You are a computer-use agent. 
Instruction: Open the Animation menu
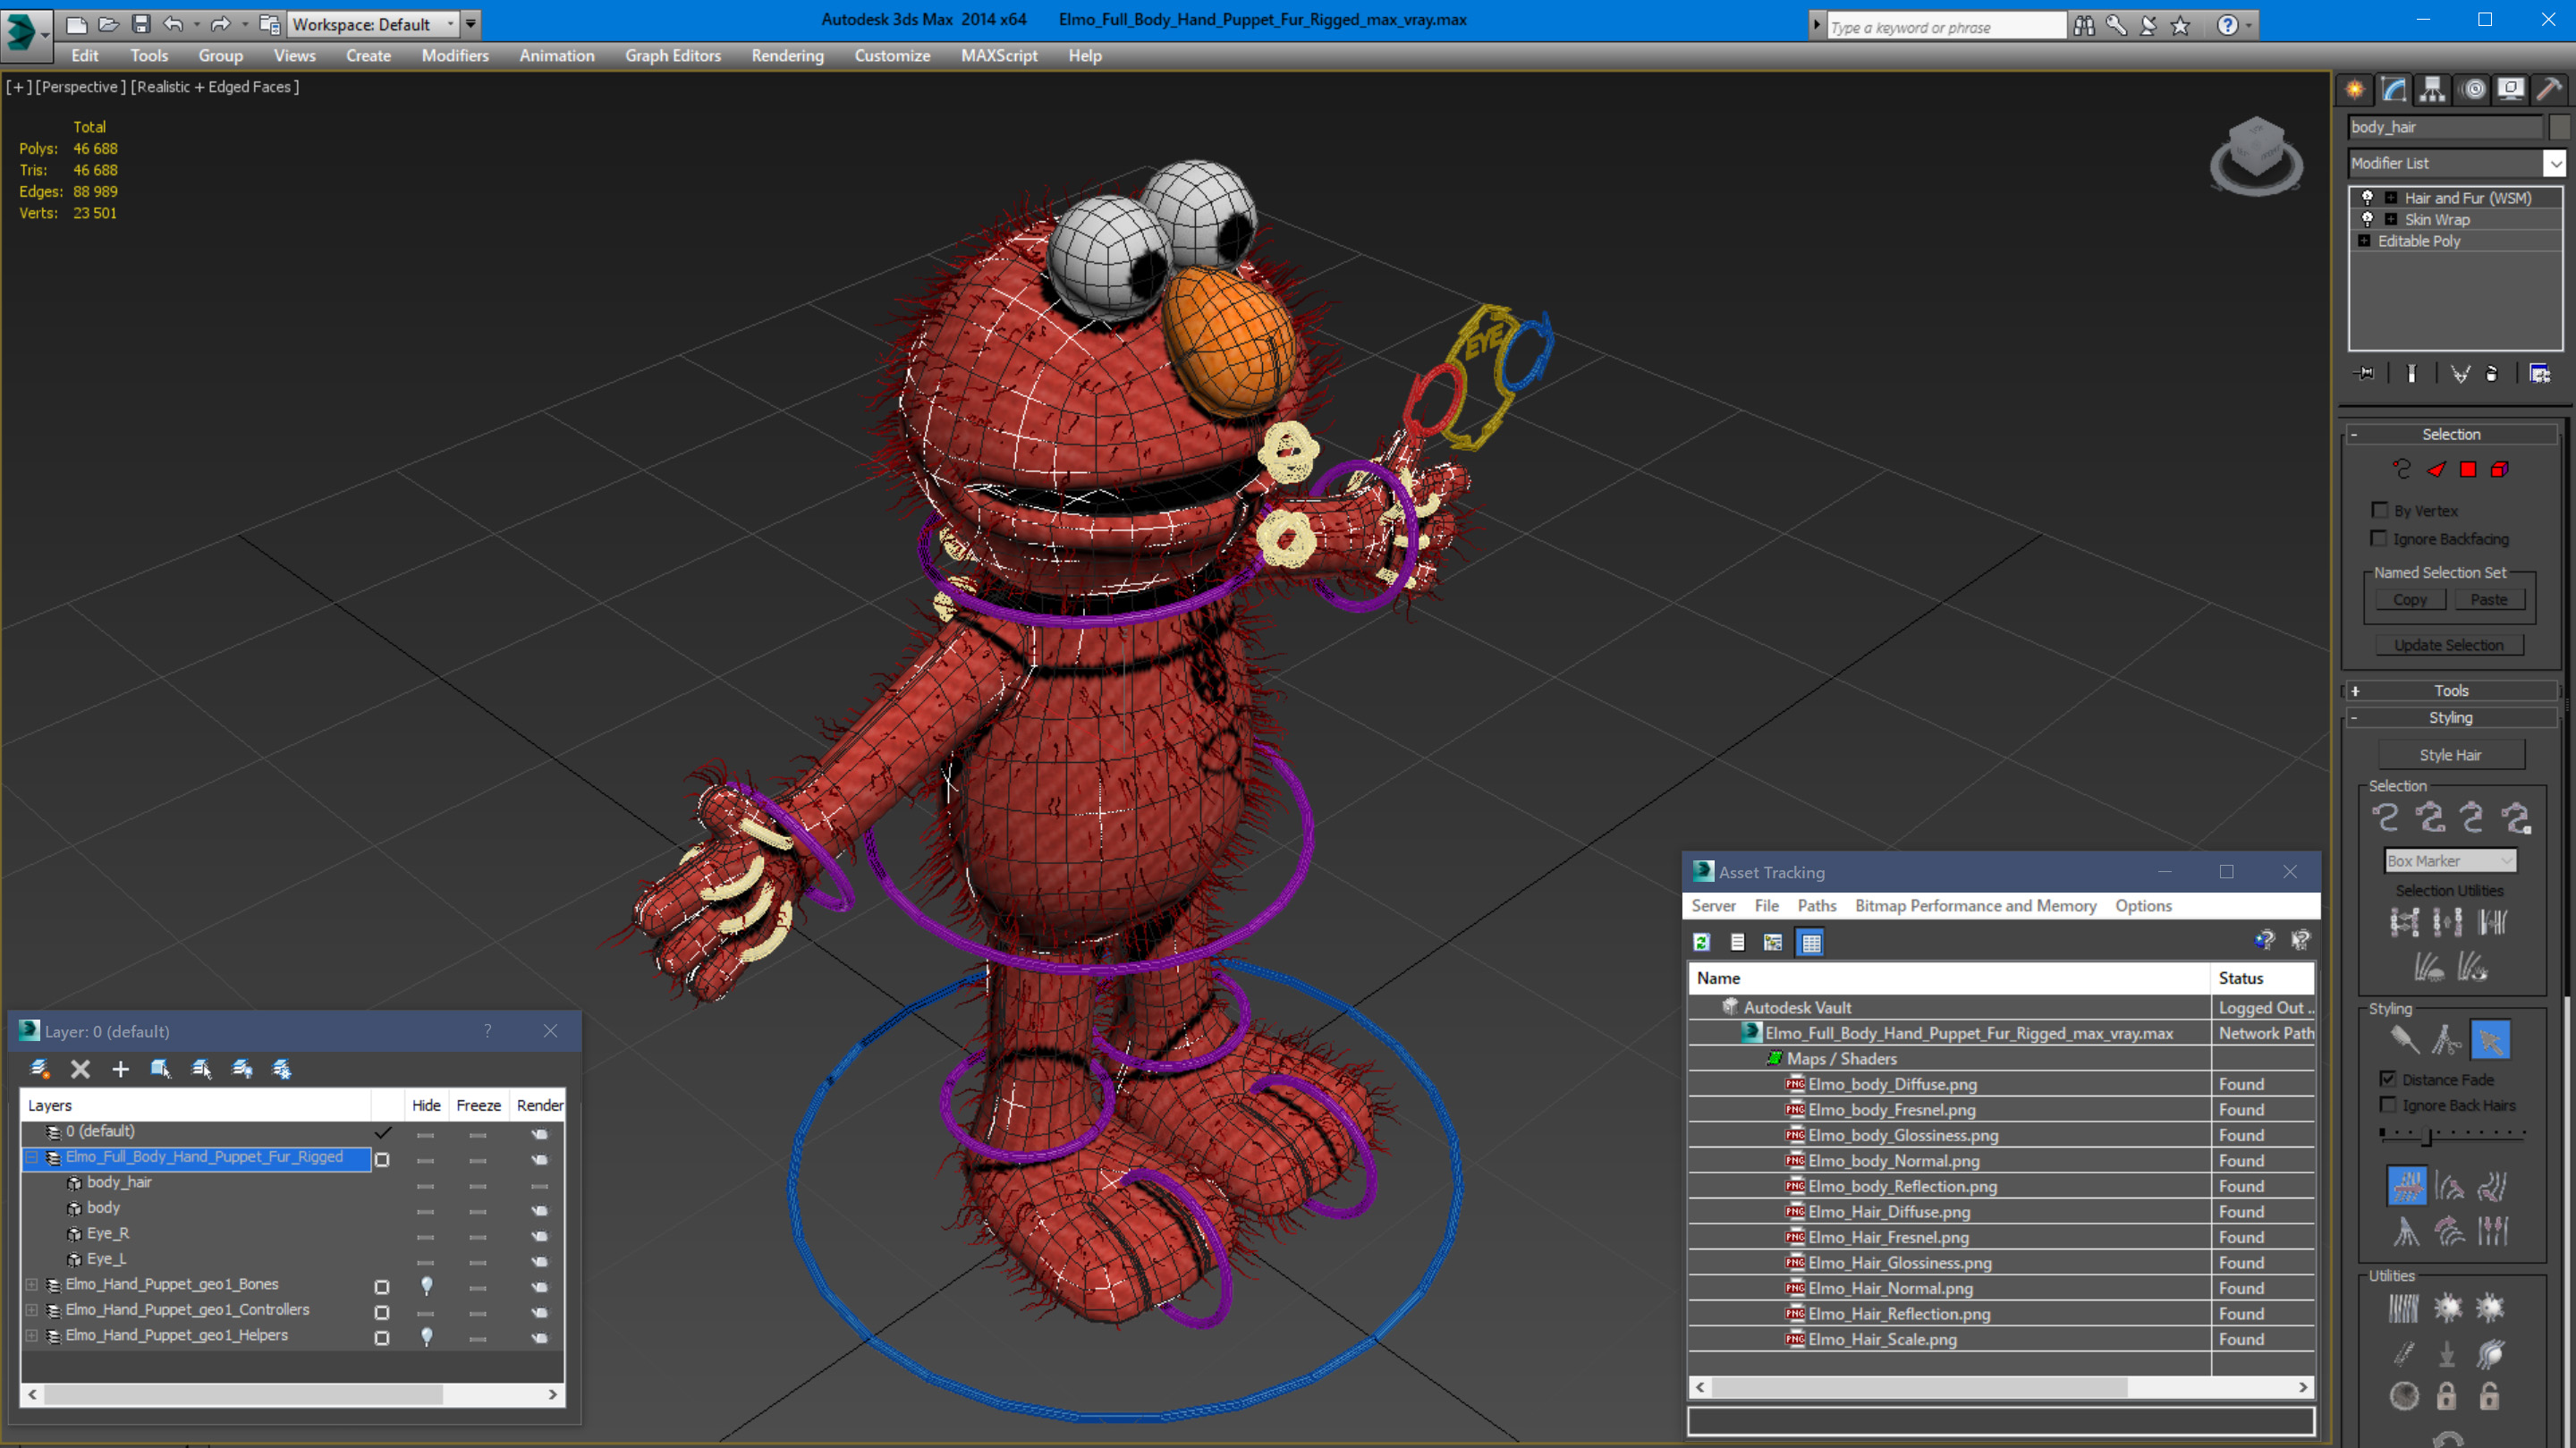click(556, 56)
